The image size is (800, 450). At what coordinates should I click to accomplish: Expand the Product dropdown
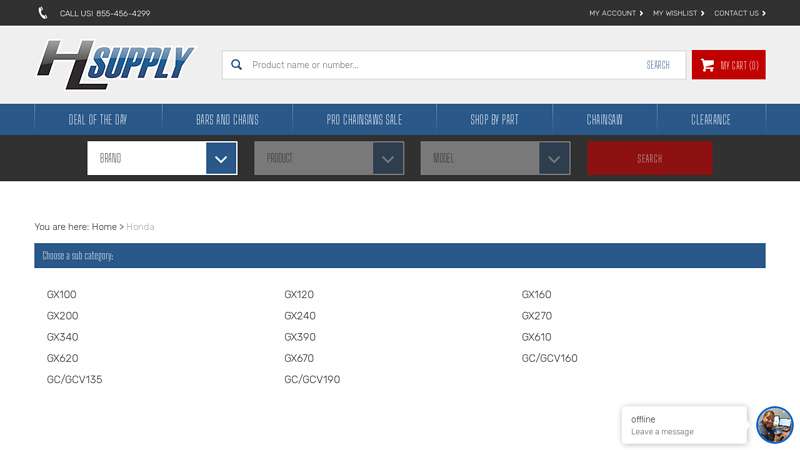coord(329,158)
